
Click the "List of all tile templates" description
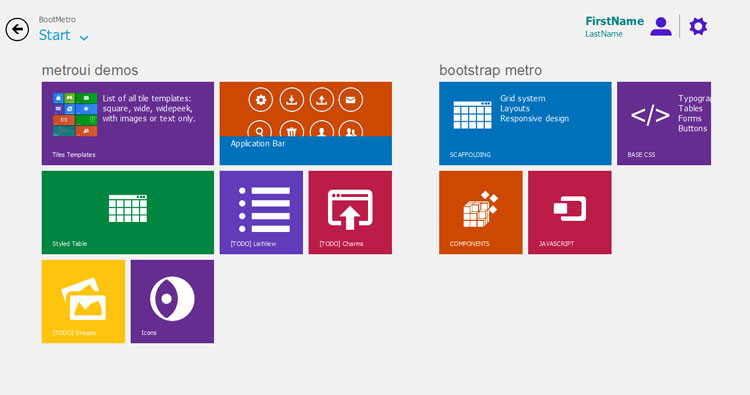(x=149, y=109)
